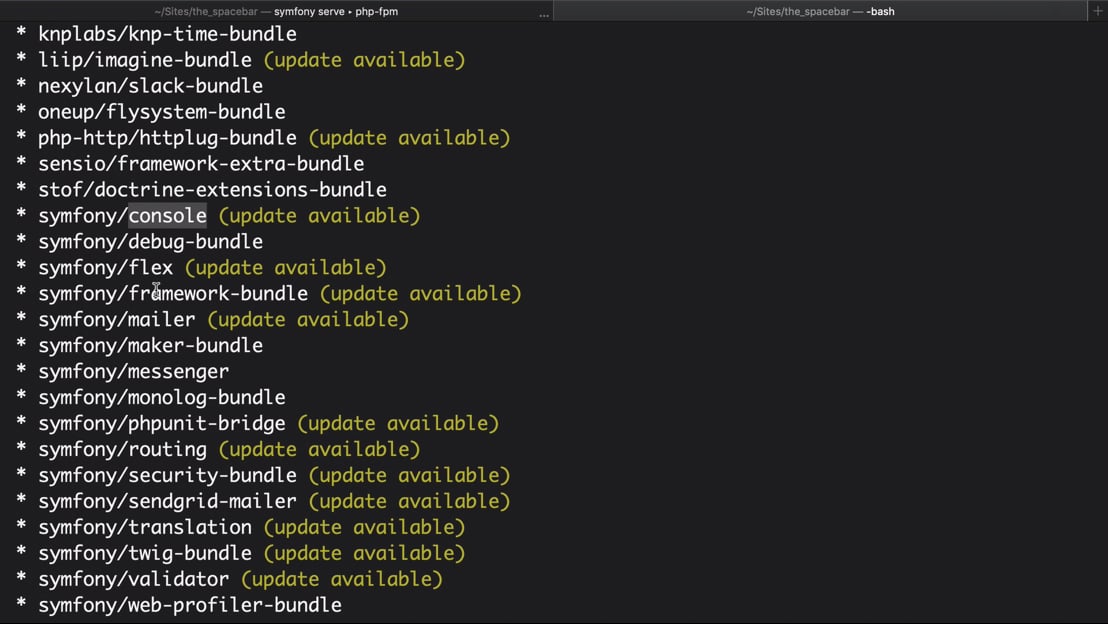Click the php-http/httplug-bundle package name

[167, 138]
